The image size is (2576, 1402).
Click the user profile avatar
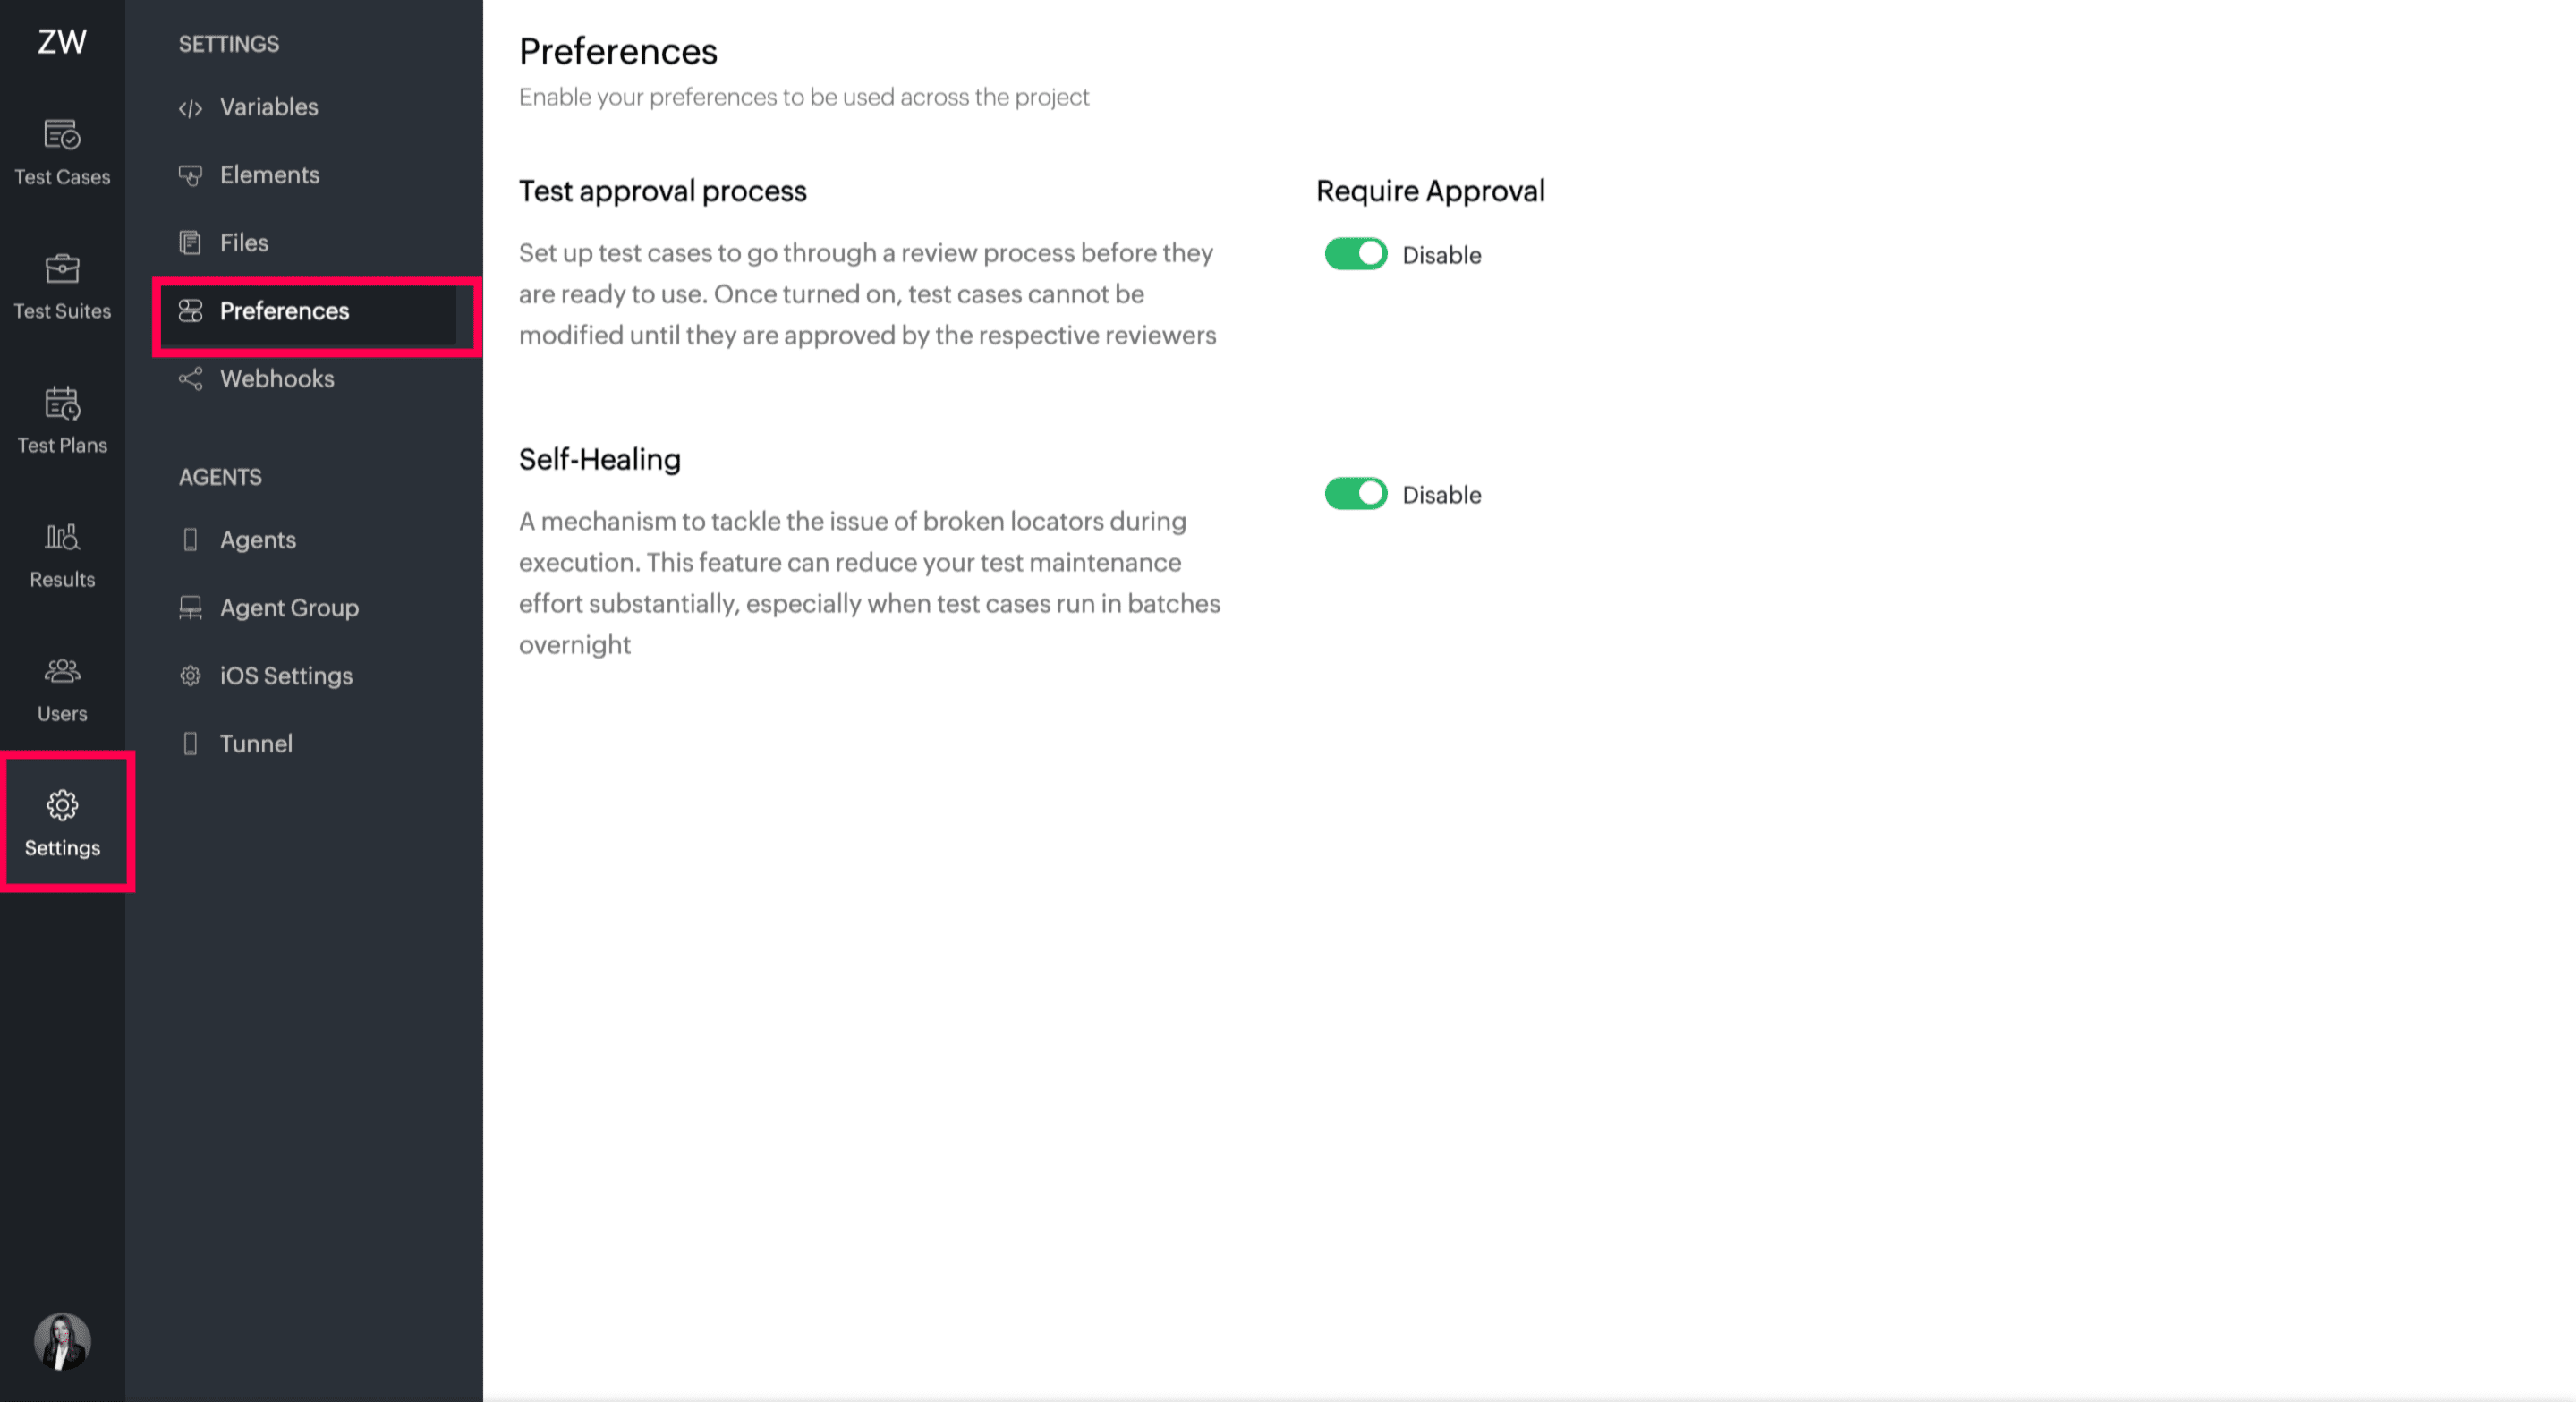[62, 1341]
